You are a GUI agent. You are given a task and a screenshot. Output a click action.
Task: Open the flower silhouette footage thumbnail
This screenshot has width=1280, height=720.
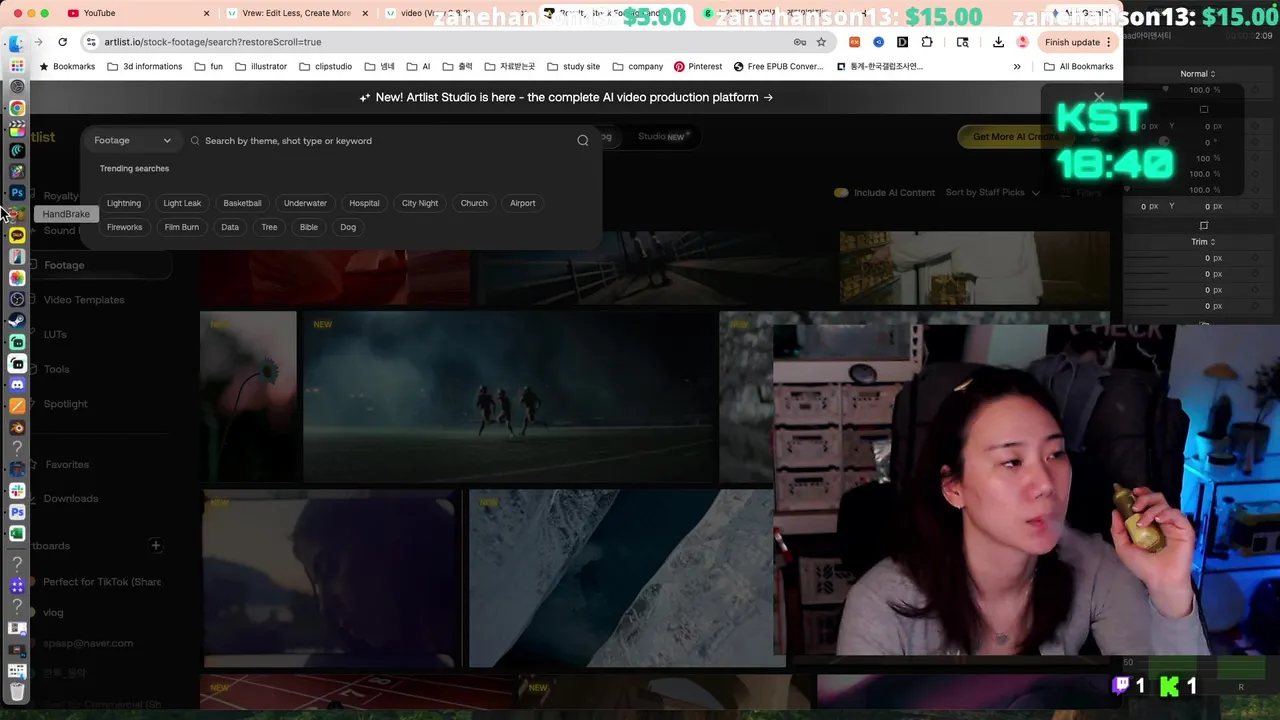[x=248, y=398]
